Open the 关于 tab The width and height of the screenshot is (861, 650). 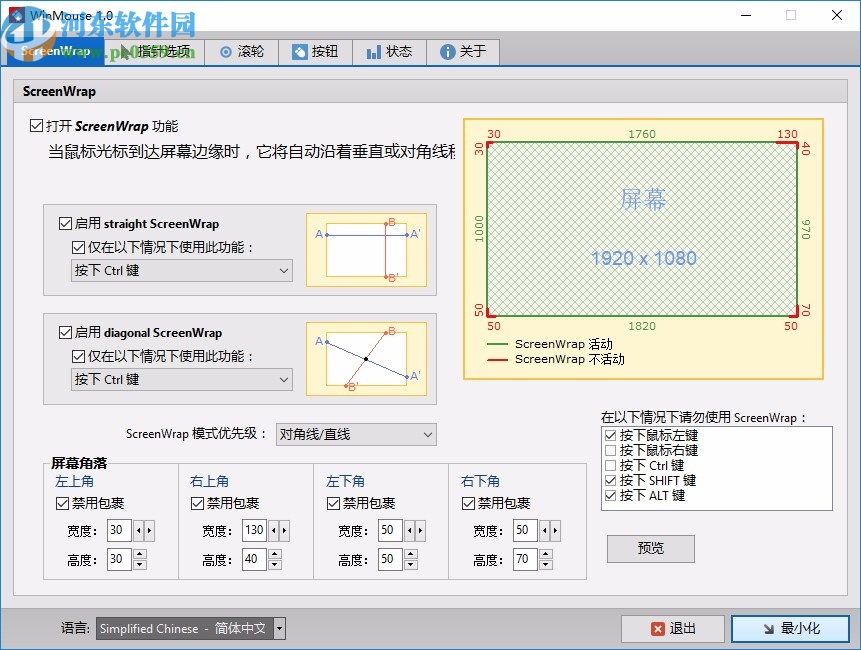[x=463, y=52]
